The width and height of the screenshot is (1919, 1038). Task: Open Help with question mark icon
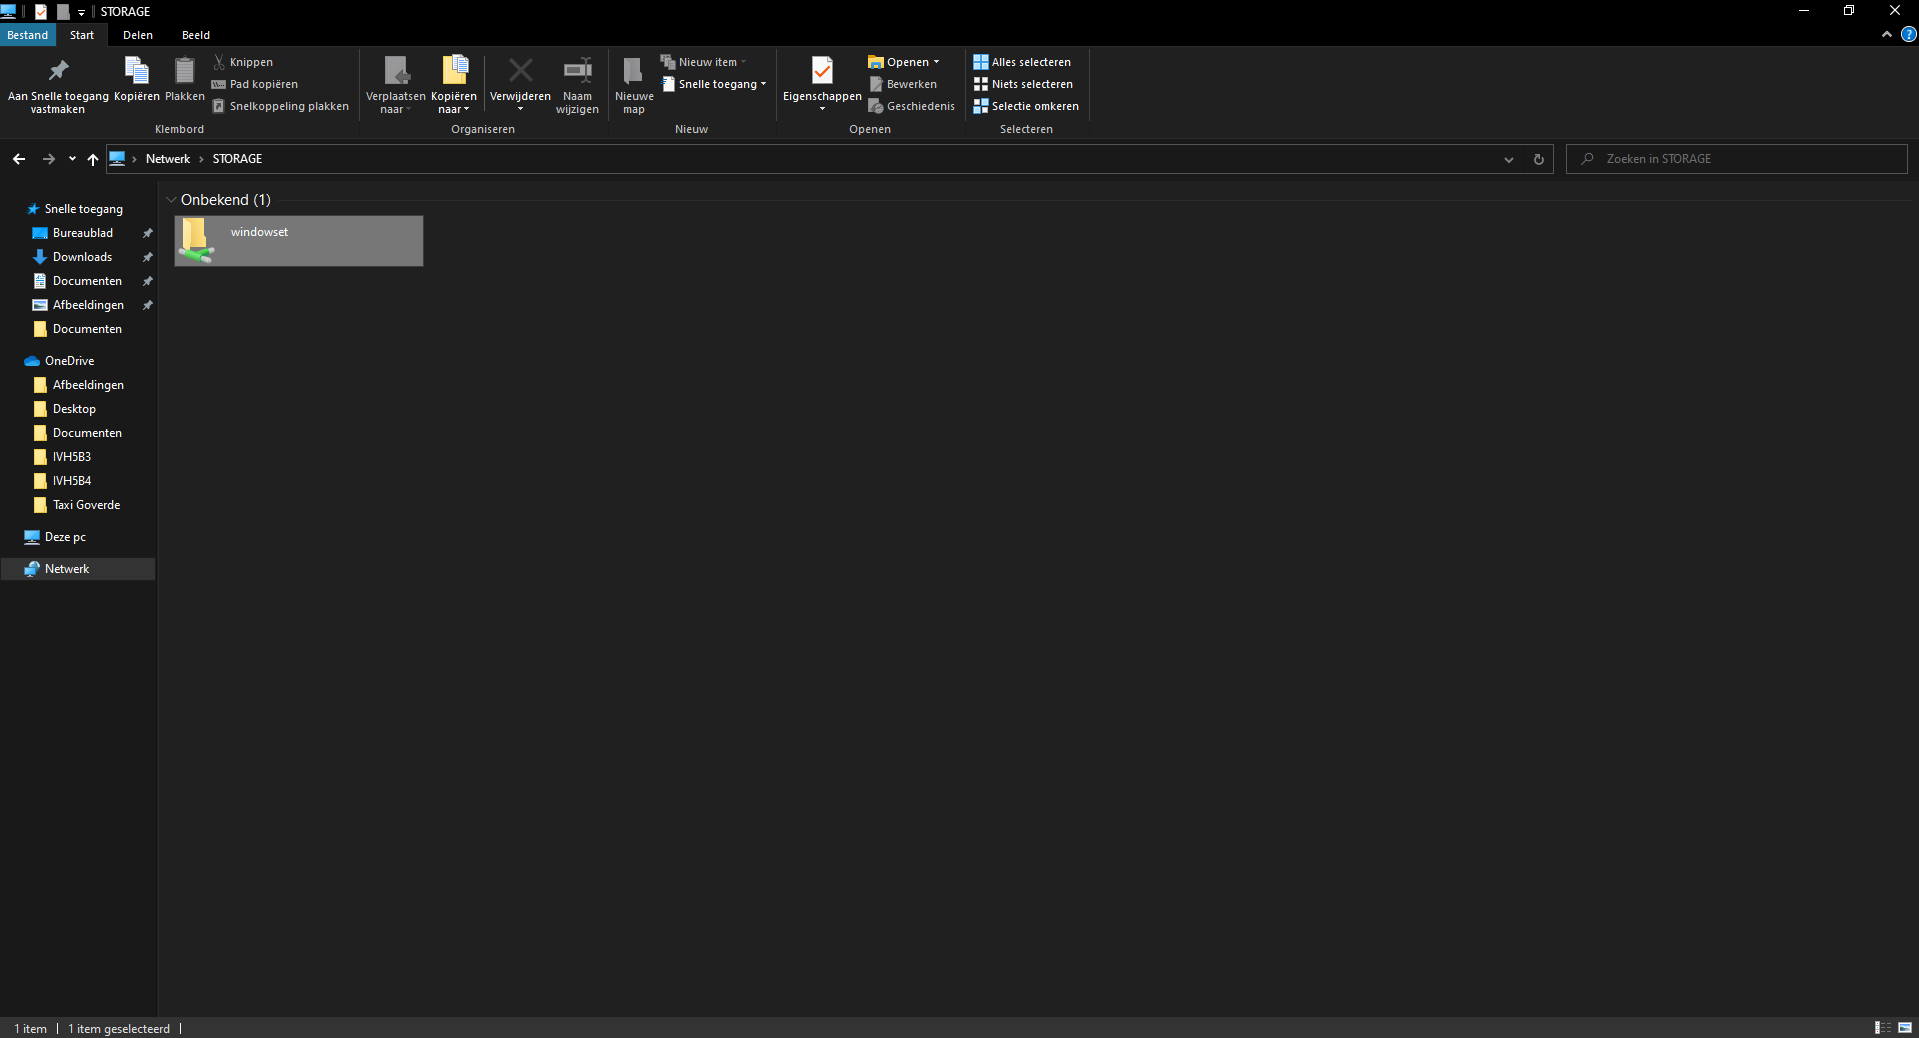pos(1908,34)
